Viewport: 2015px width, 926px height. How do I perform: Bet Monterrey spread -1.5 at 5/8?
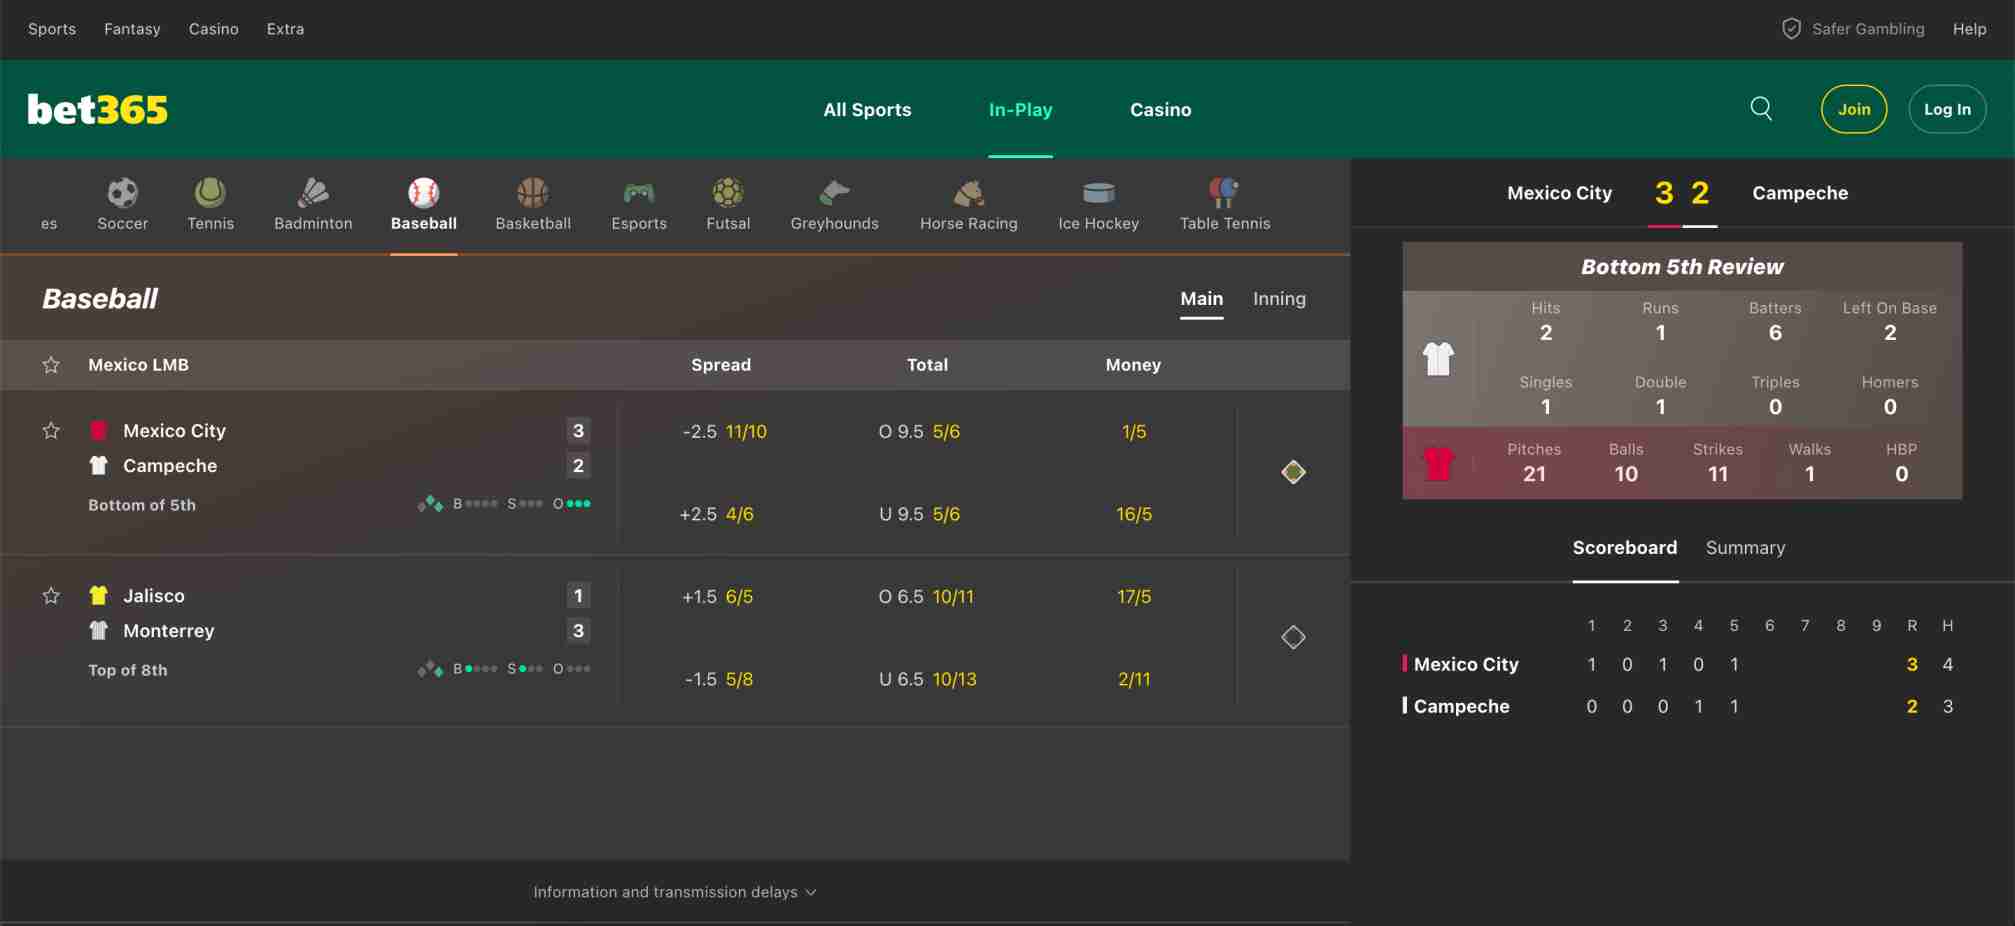718,679
